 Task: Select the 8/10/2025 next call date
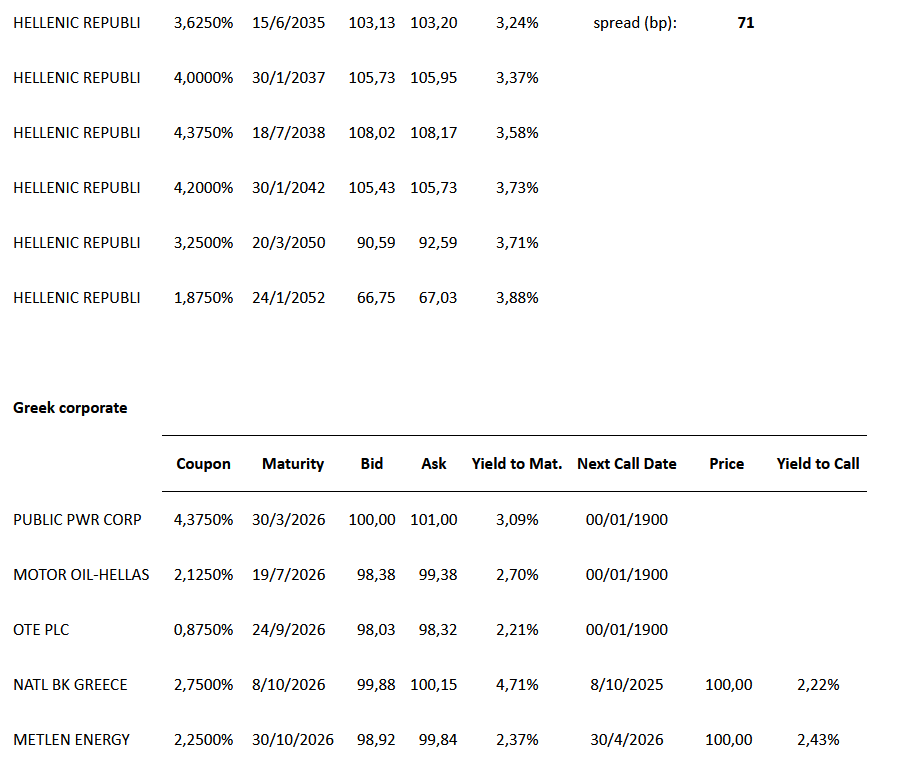[x=627, y=685]
